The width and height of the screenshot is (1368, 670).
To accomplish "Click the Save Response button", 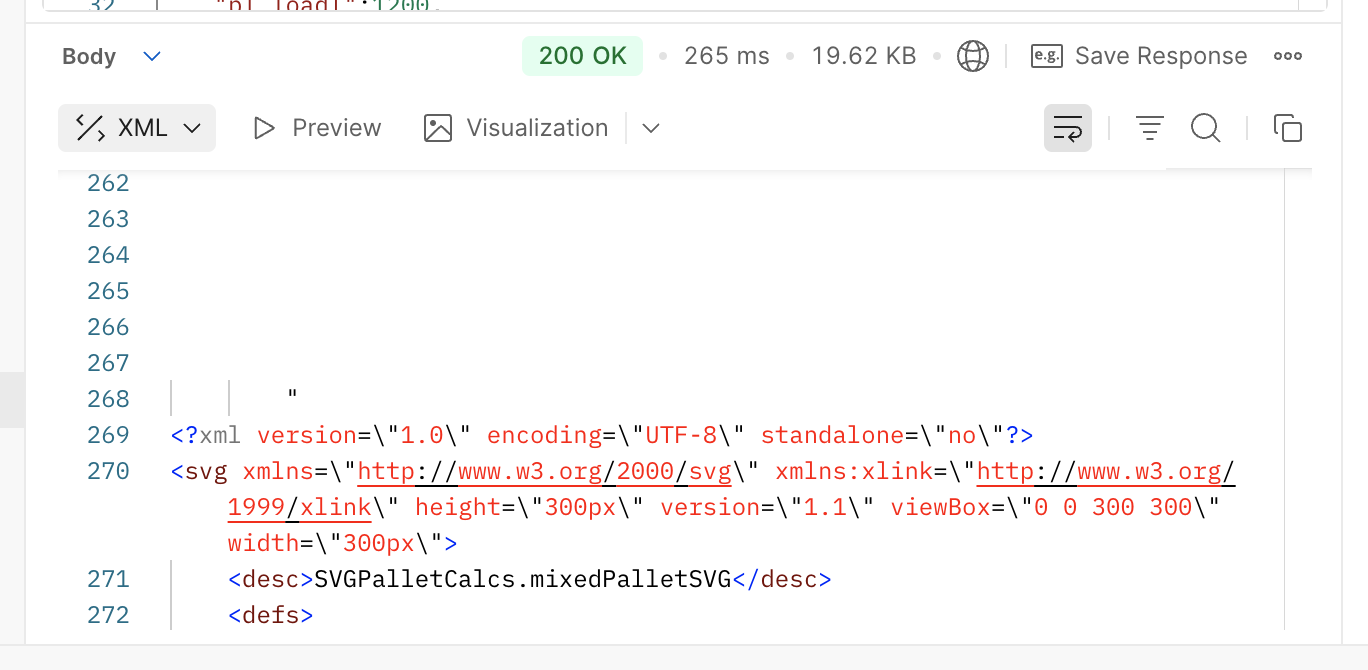I will tap(1160, 56).
